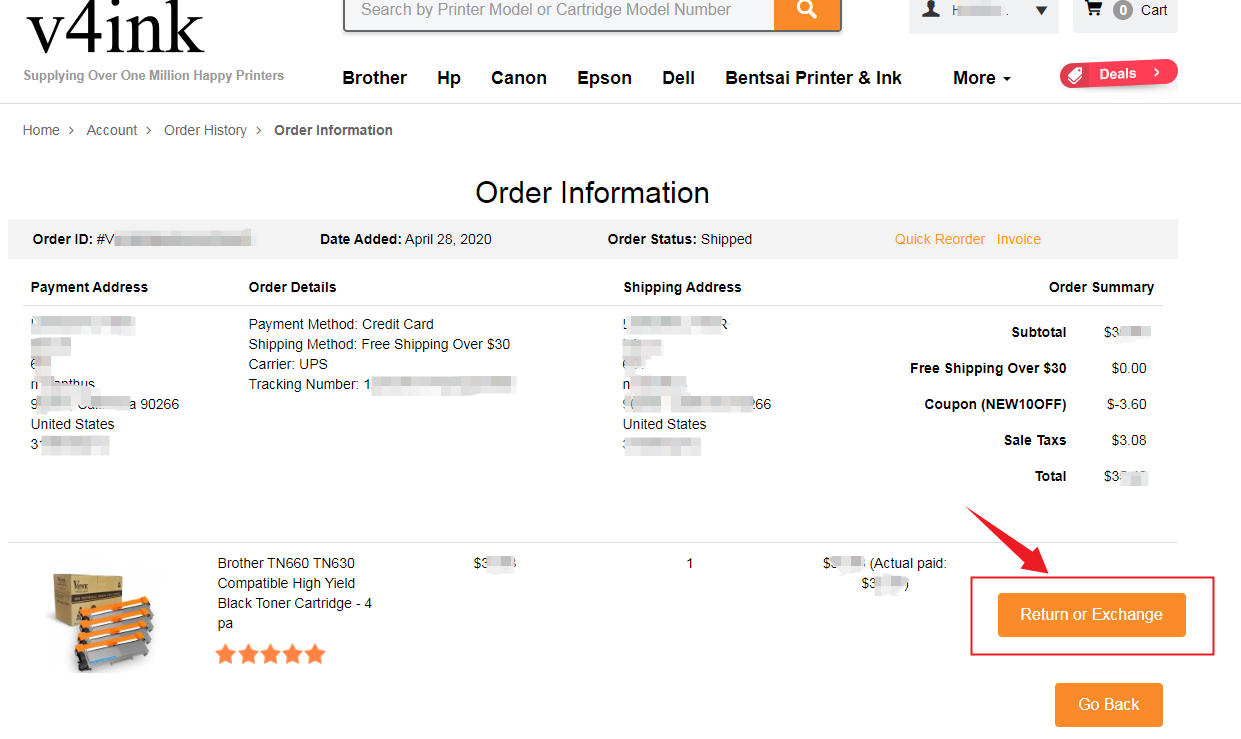1241x739 pixels.
Task: Click the Deals button
Action: [x=1118, y=74]
